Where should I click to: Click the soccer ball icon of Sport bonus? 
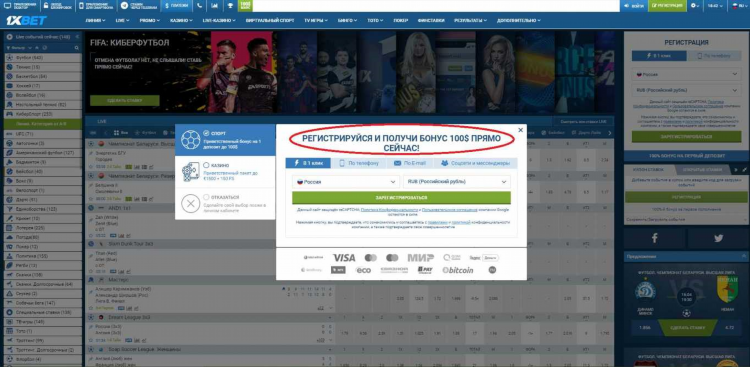(191, 139)
